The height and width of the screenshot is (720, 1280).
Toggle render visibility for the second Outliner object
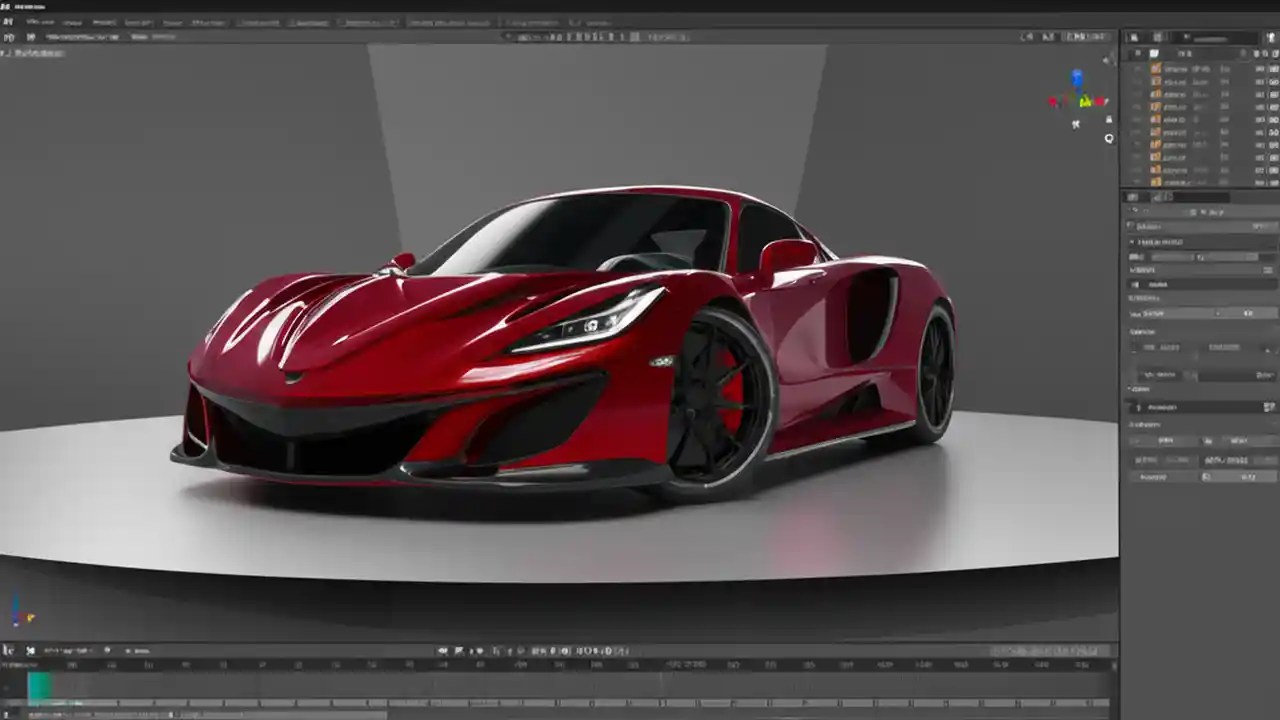coord(1271,81)
